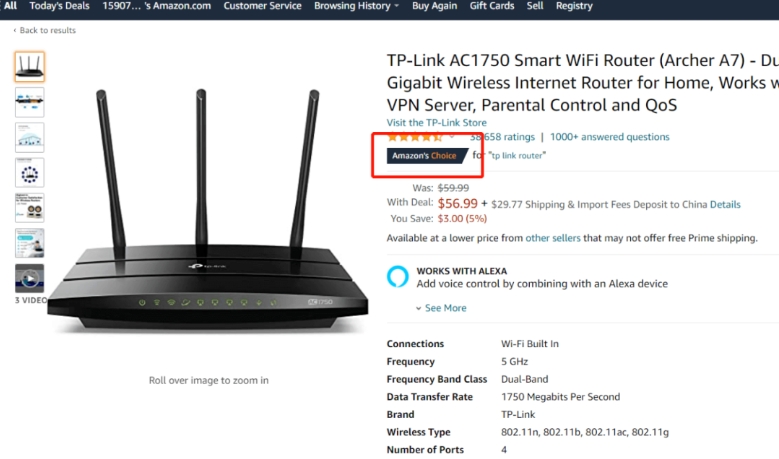Select the house diagram thumbnail
Viewport: 779px width, 459px height.
point(29,137)
